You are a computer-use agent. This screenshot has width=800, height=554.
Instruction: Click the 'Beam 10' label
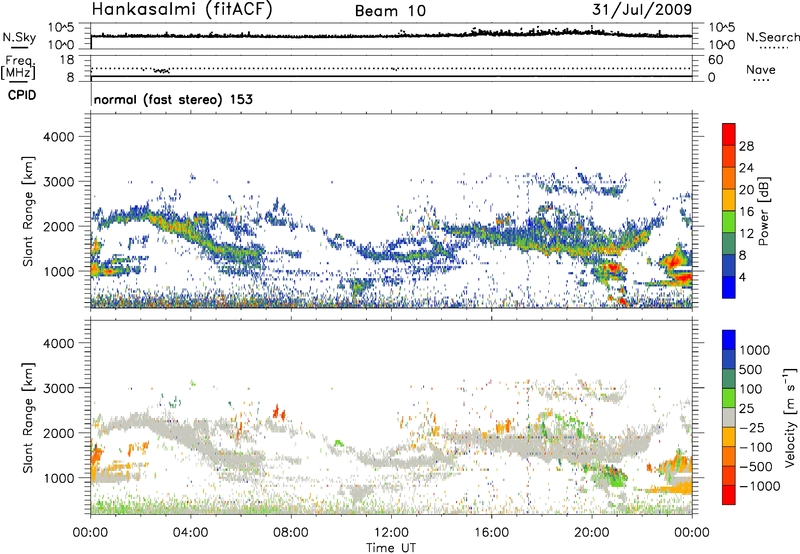tap(390, 11)
